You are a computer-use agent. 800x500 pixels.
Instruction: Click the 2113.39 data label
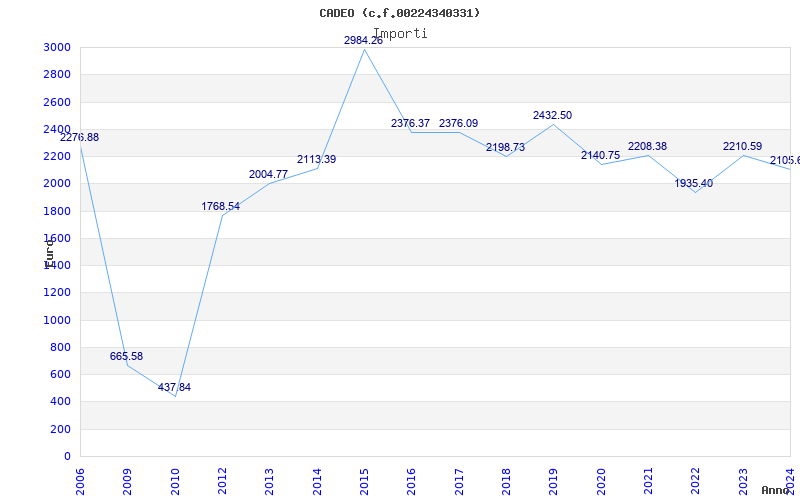coord(316,159)
